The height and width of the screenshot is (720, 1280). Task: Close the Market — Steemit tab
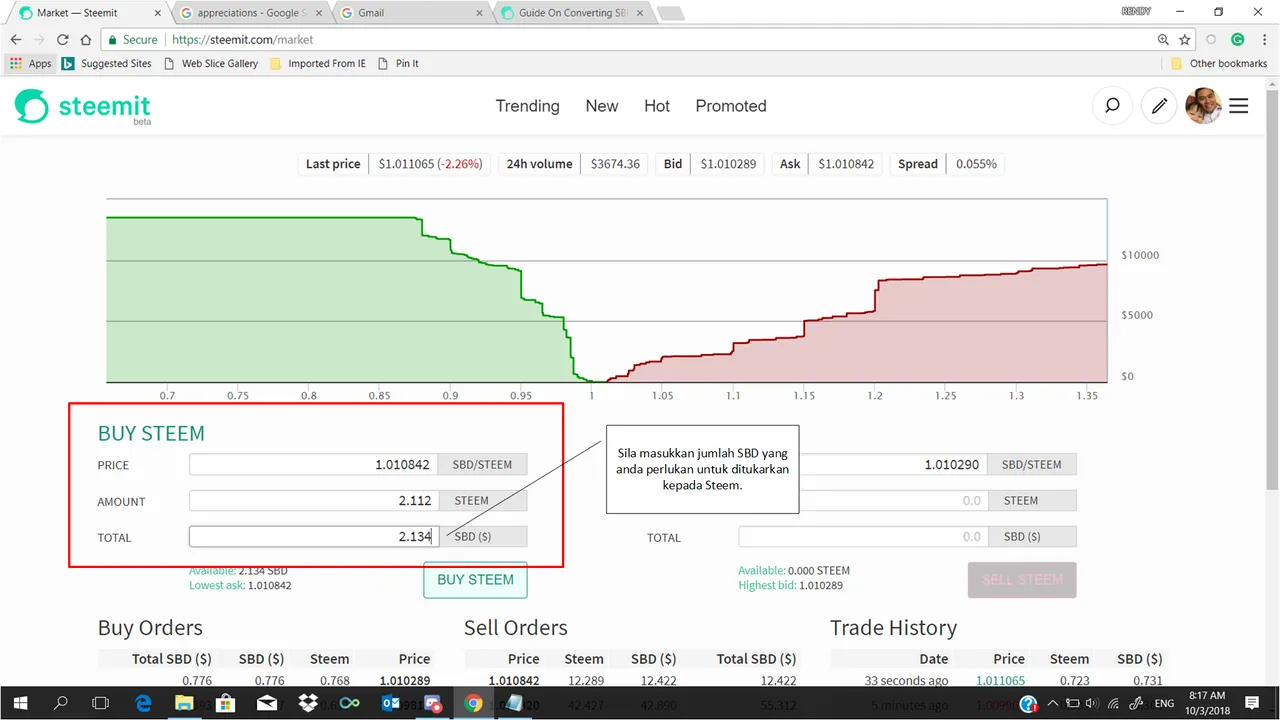point(156,13)
